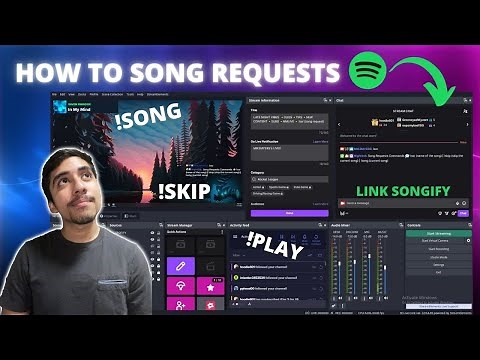Click the Bits icon in chat input

tap(458, 203)
